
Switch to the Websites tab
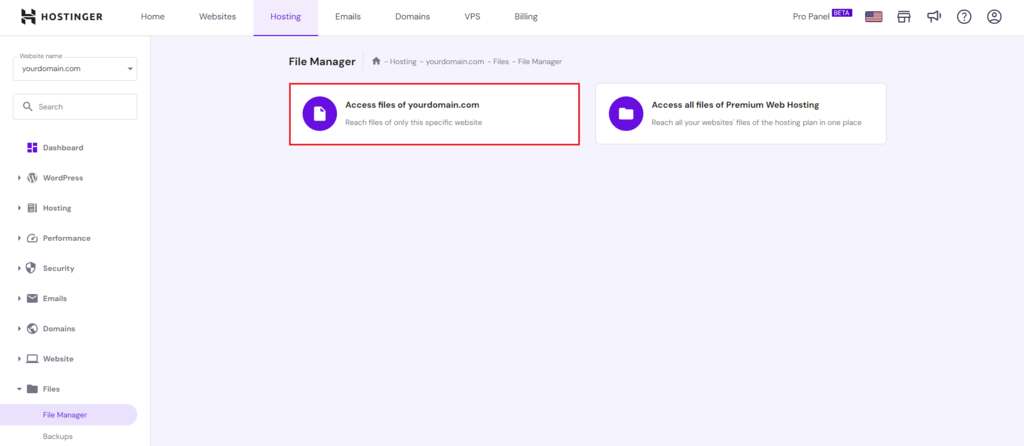pyautogui.click(x=217, y=17)
